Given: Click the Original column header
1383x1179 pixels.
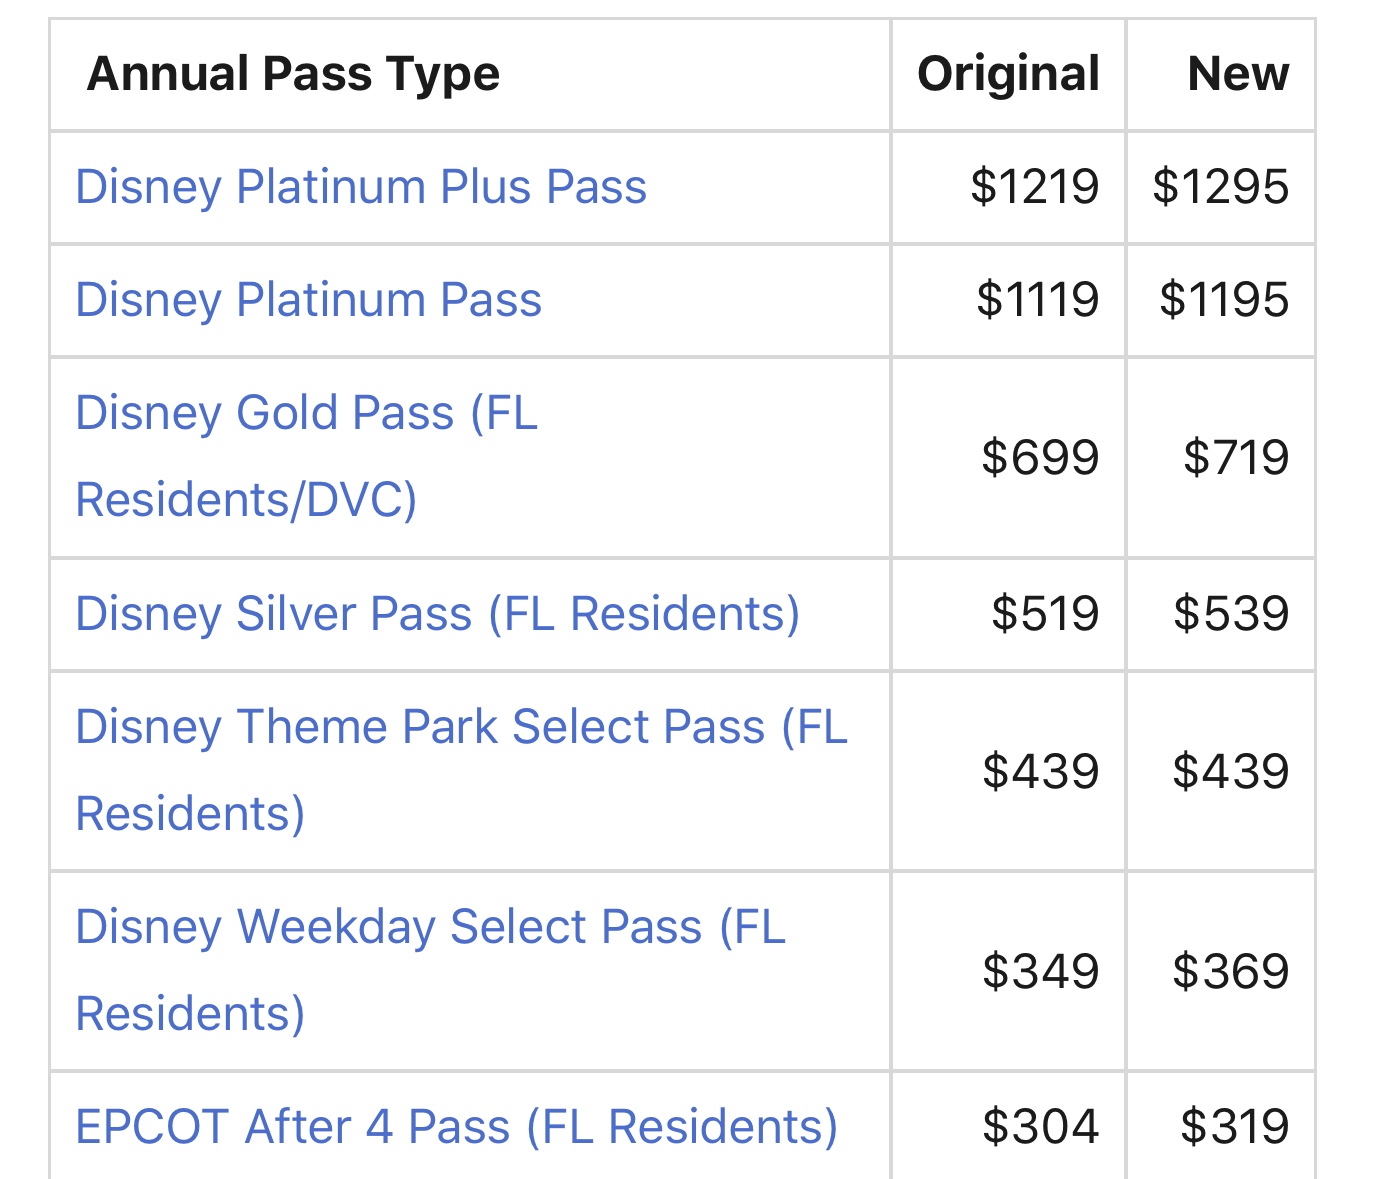Looking at the screenshot, I should point(1008,74).
